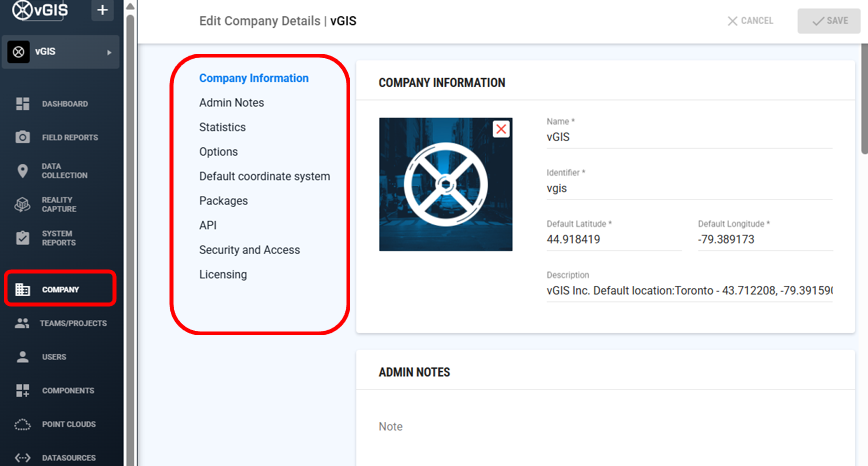
Task: Click the Default Longitude field
Action: (x=765, y=239)
